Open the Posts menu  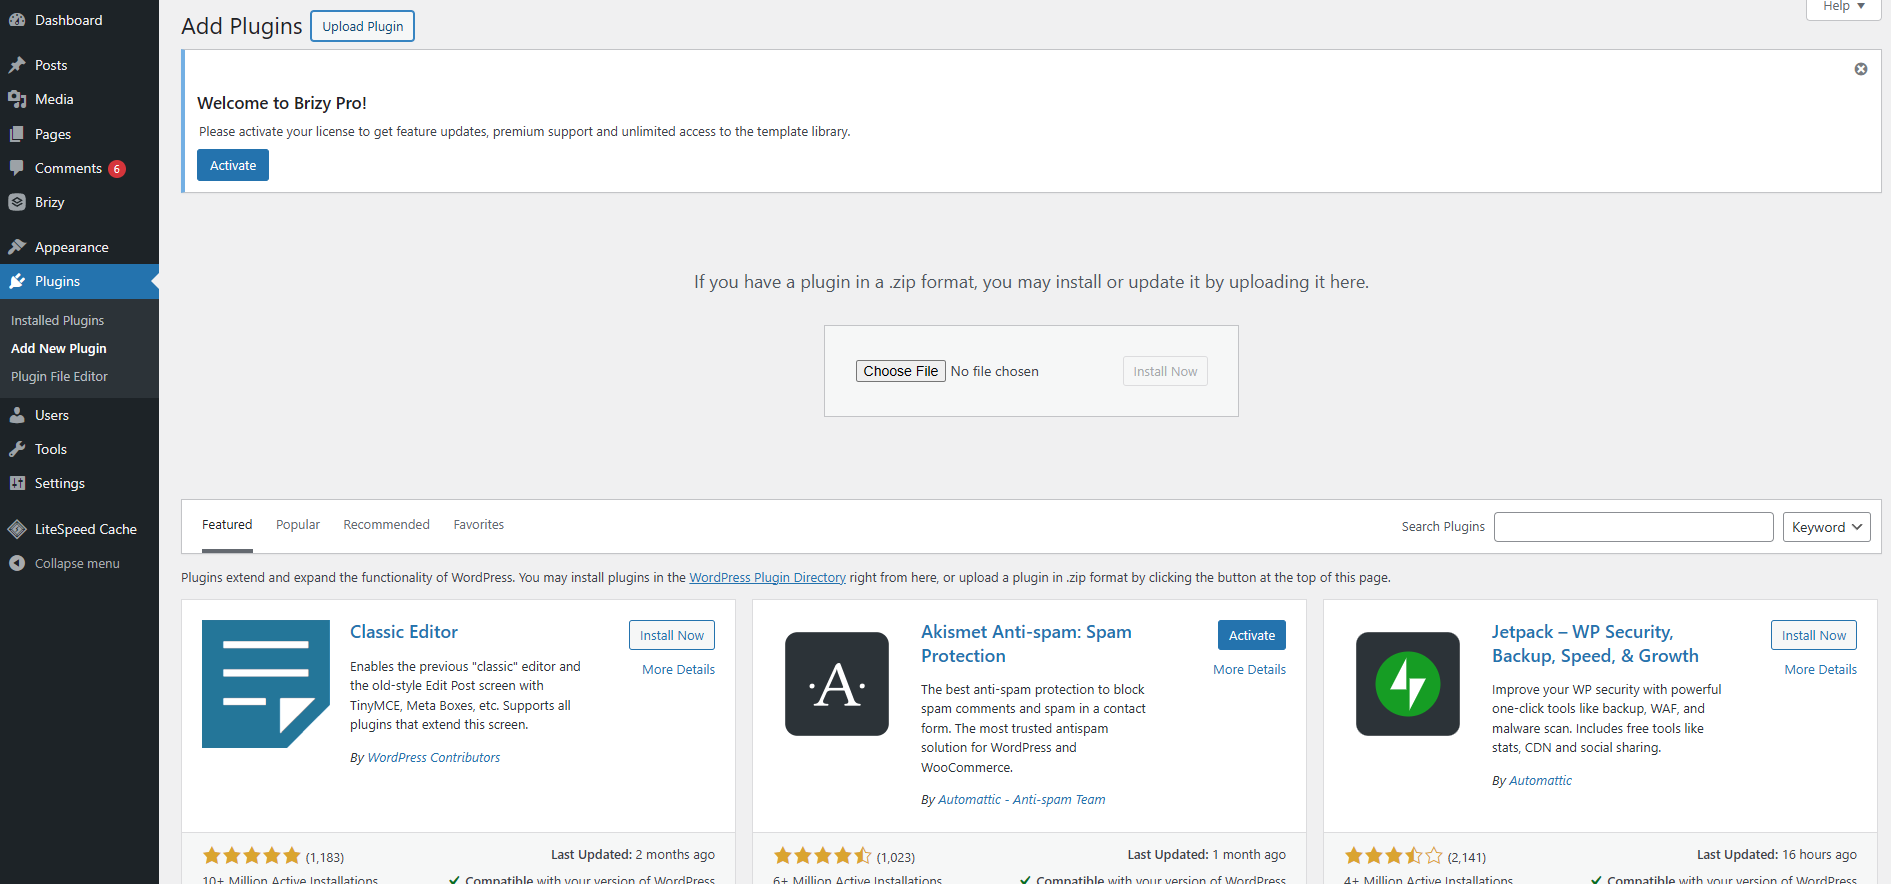79,65
